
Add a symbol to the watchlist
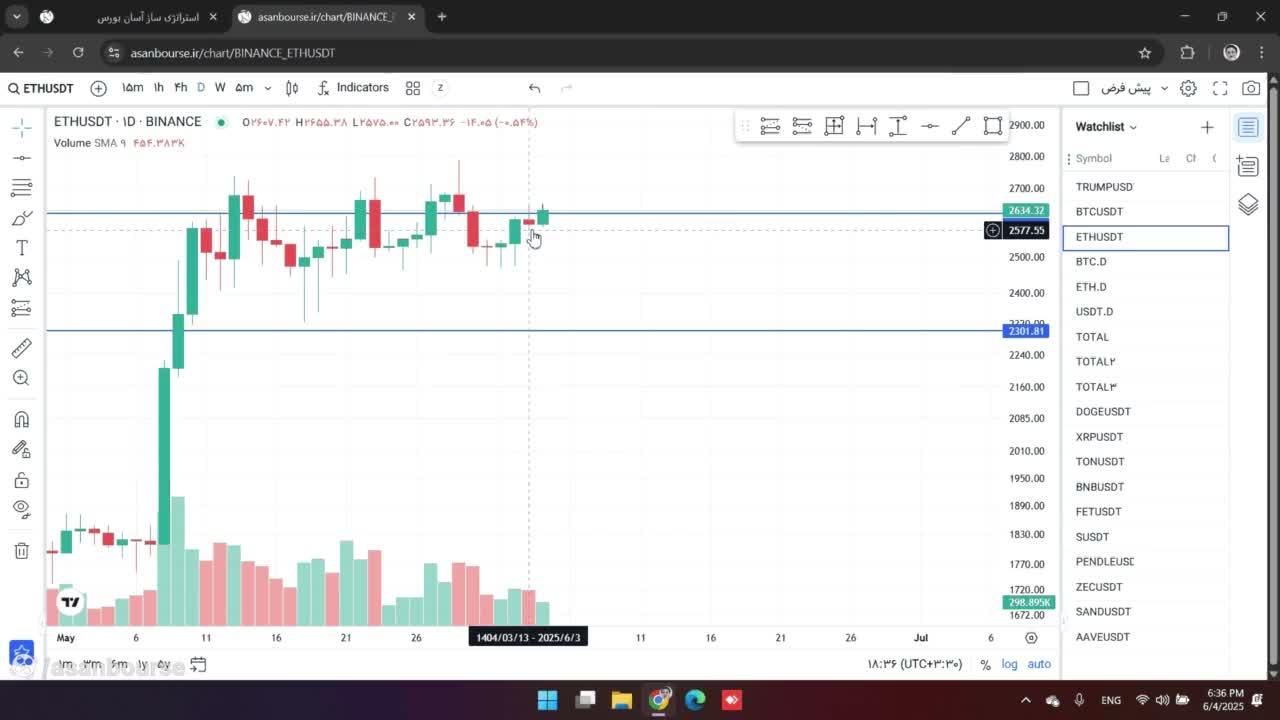pos(1207,127)
